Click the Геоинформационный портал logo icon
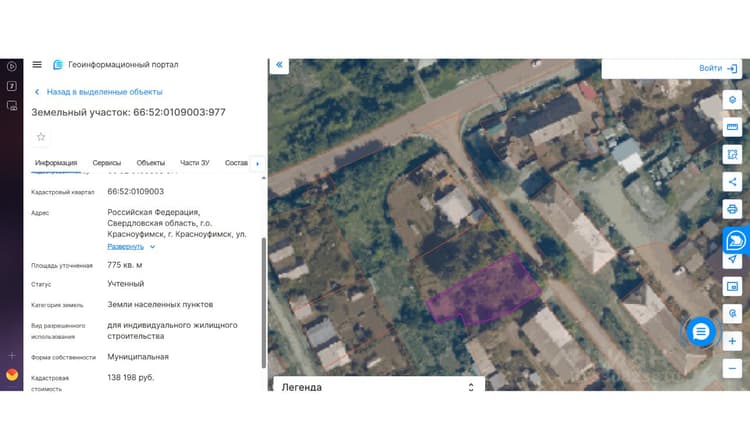The width and height of the screenshot is (750, 422). pyautogui.click(x=58, y=65)
